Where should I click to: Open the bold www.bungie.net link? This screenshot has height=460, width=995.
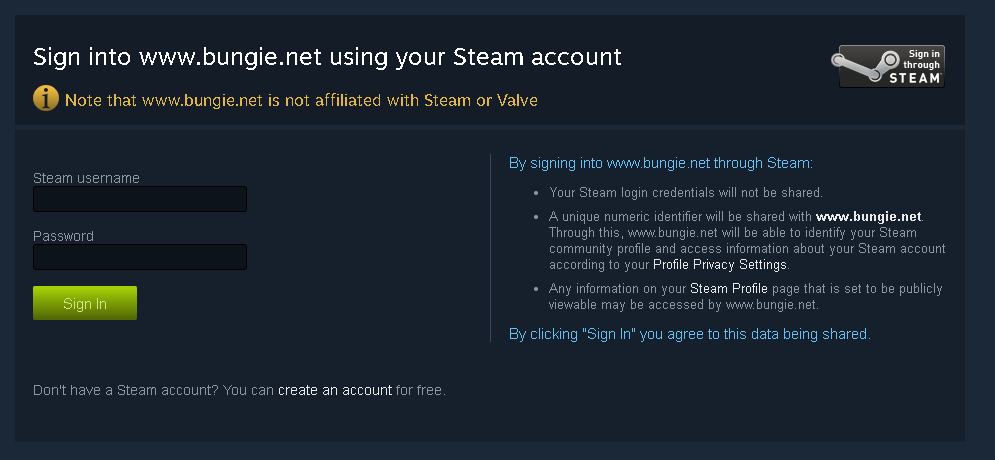868,216
